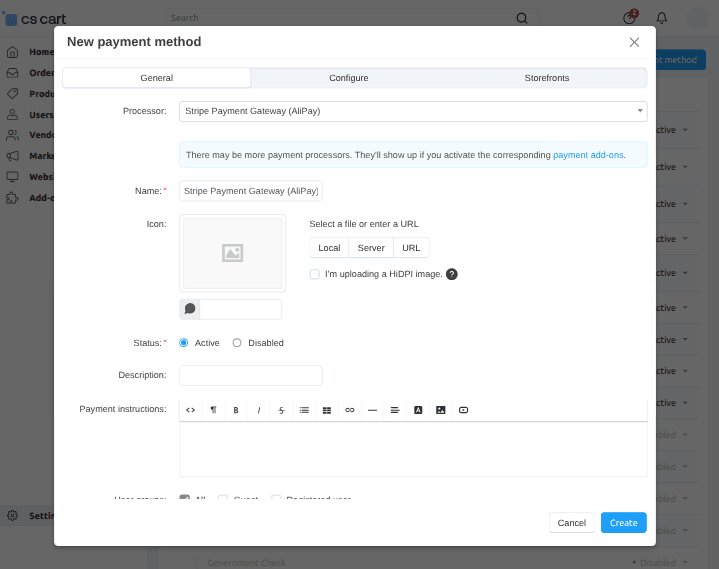Image resolution: width=719 pixels, height=569 pixels.
Task: Open the text alignment dropdown in editor
Action: tap(395, 410)
